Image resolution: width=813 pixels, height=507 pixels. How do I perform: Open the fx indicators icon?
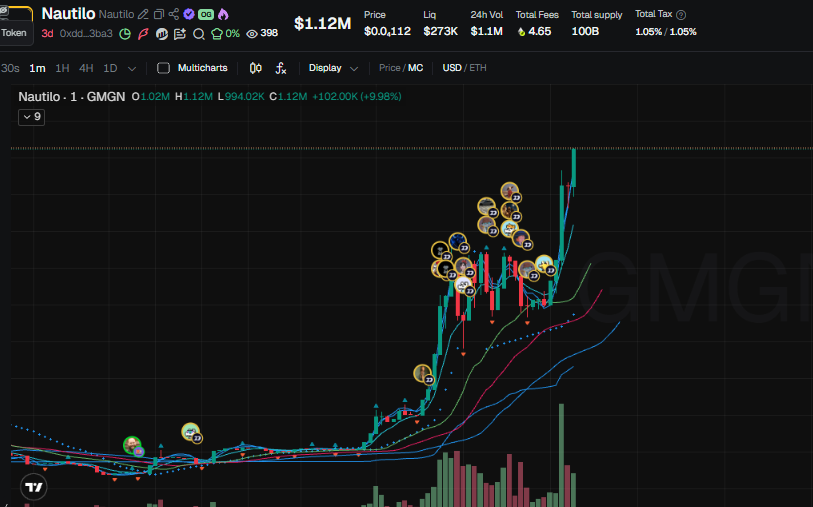tap(281, 68)
